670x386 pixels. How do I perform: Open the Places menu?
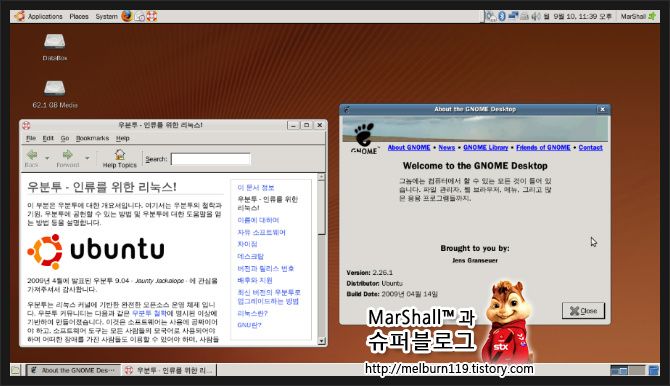pyautogui.click(x=79, y=17)
